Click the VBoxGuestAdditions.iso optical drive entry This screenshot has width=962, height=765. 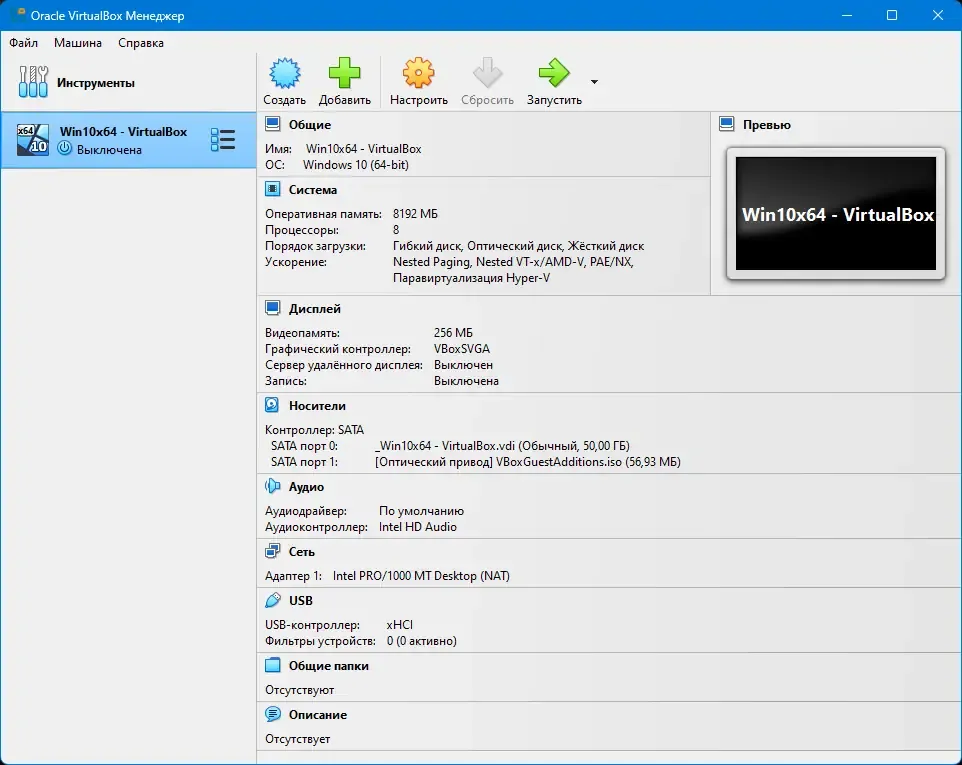[x=528, y=461]
